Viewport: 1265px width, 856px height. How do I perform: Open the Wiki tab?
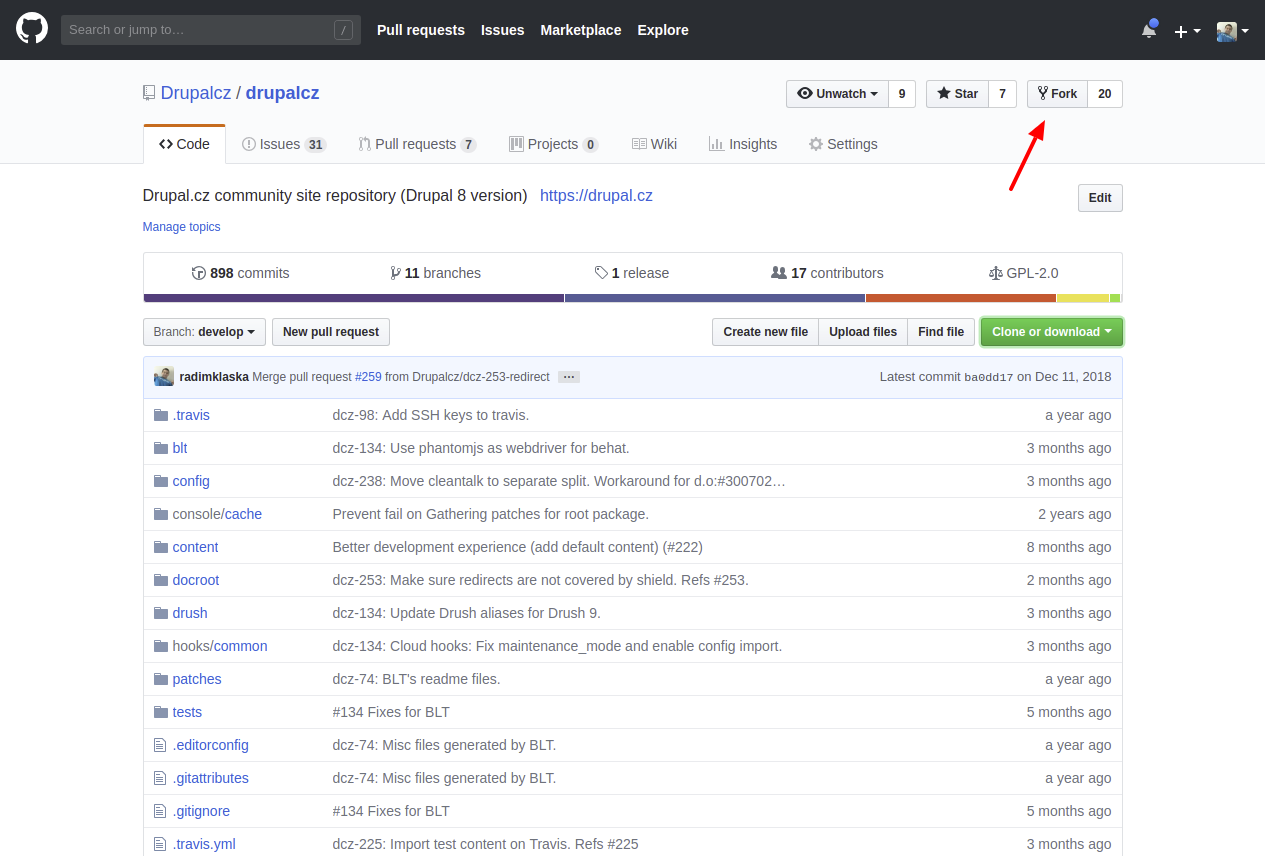tap(654, 144)
